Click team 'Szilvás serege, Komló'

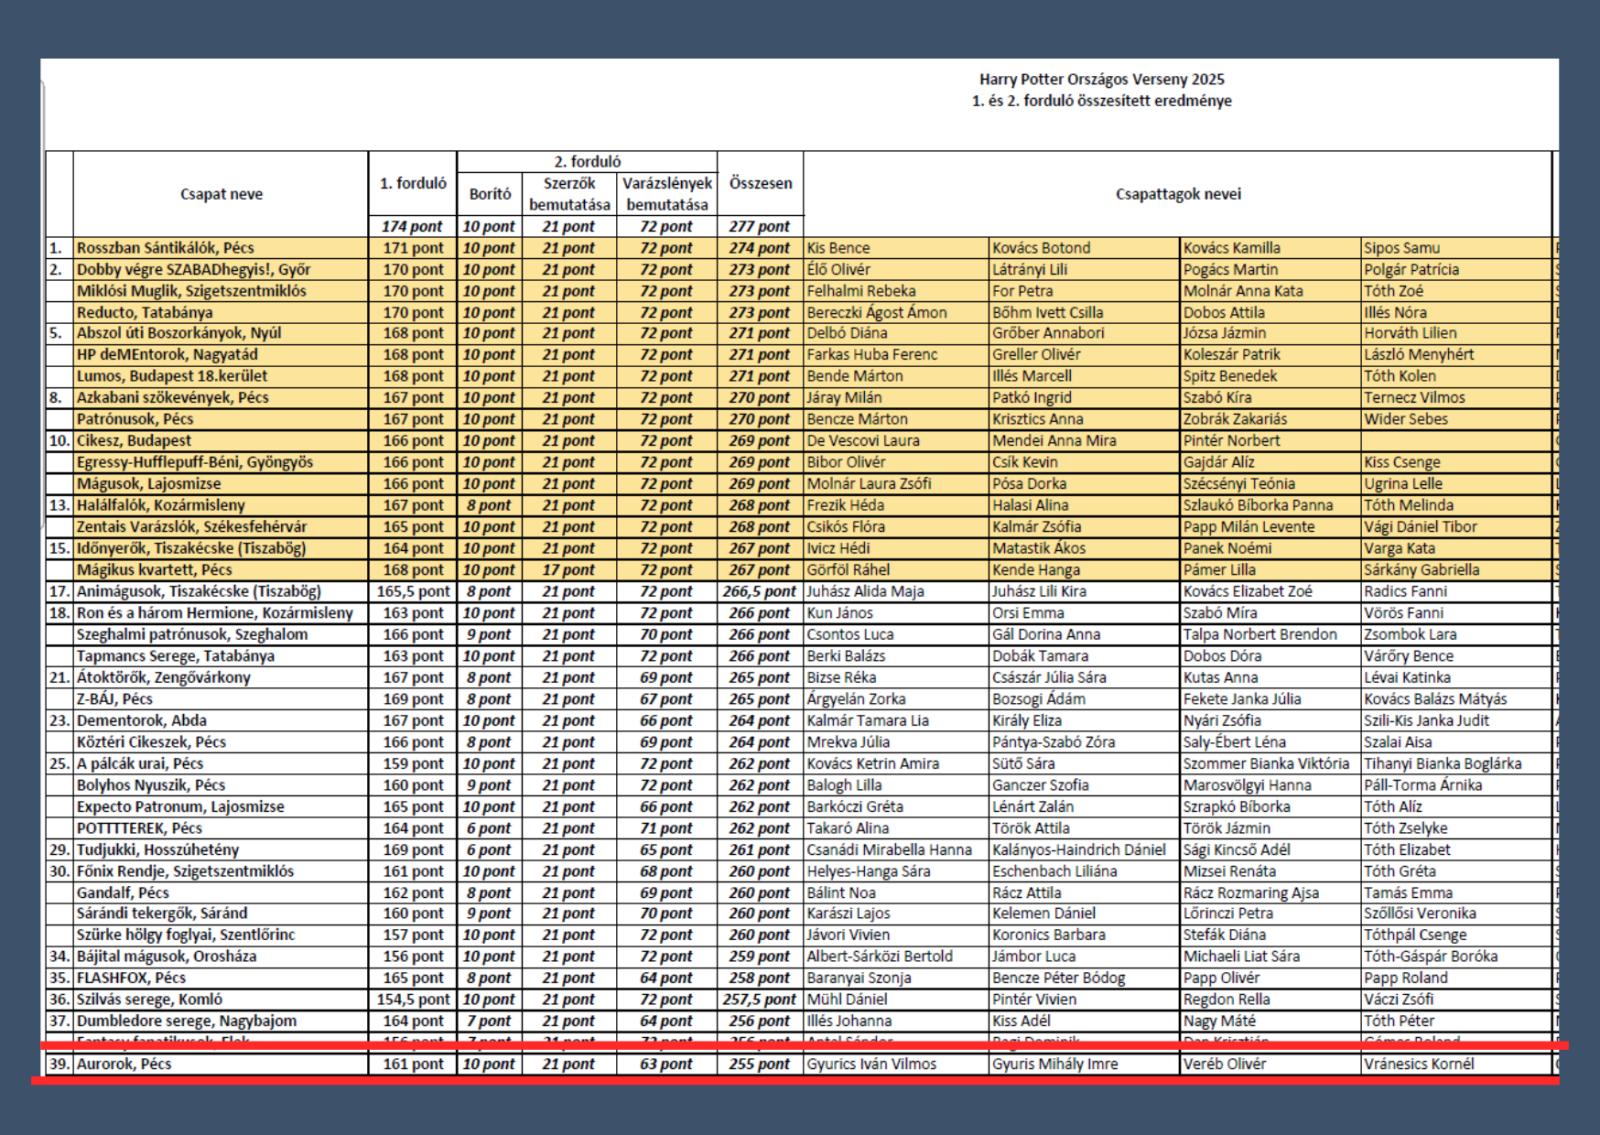click(x=150, y=999)
